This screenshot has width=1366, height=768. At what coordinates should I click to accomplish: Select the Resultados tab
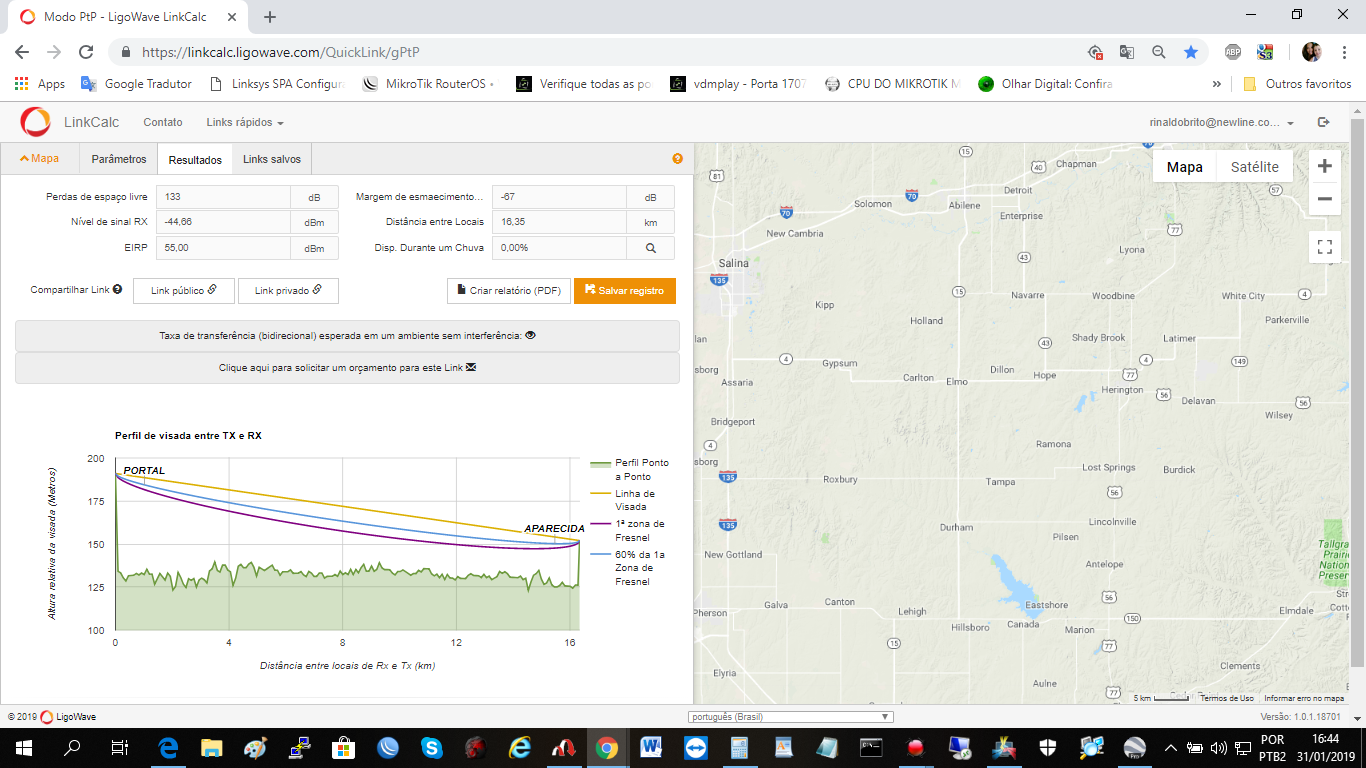coord(195,159)
